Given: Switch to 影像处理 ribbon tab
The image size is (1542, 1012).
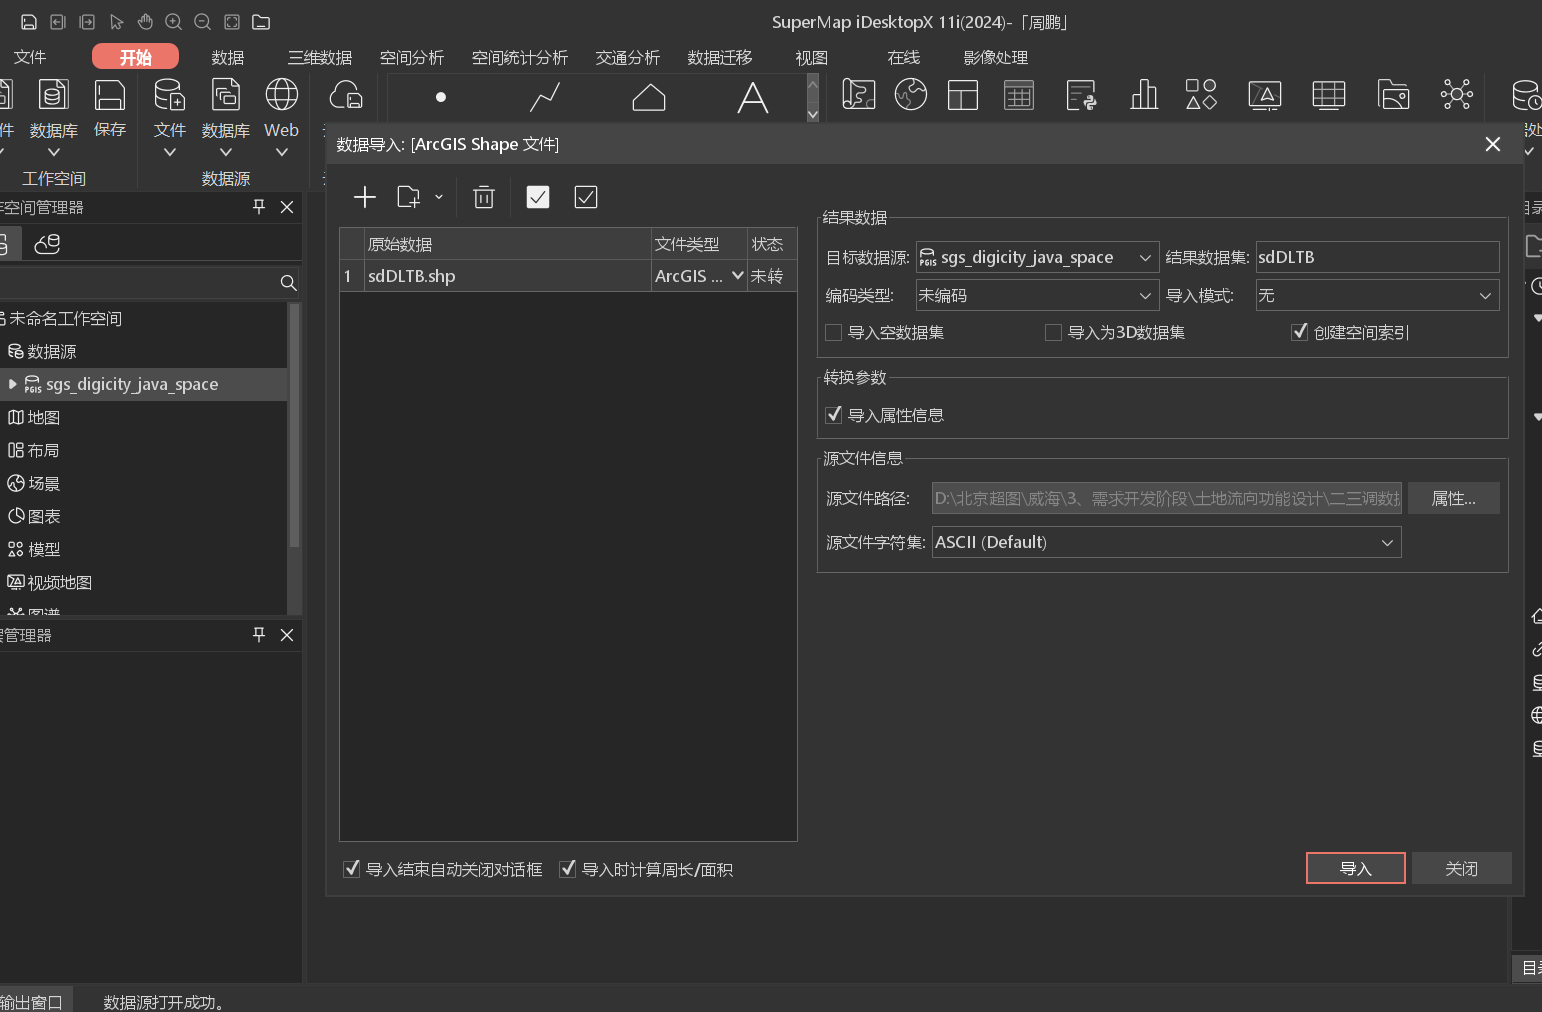Looking at the screenshot, I should pyautogui.click(x=996, y=57).
